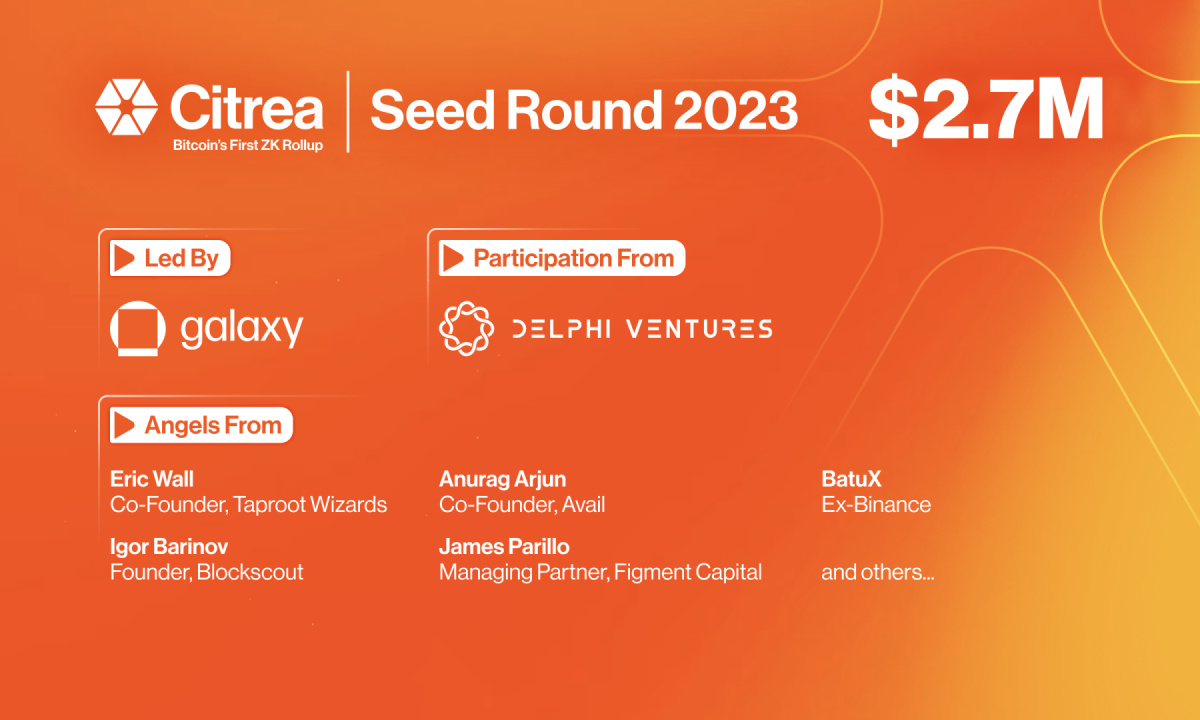The height and width of the screenshot is (720, 1200).
Task: Select the Participation From label badge
Action: click(x=562, y=258)
